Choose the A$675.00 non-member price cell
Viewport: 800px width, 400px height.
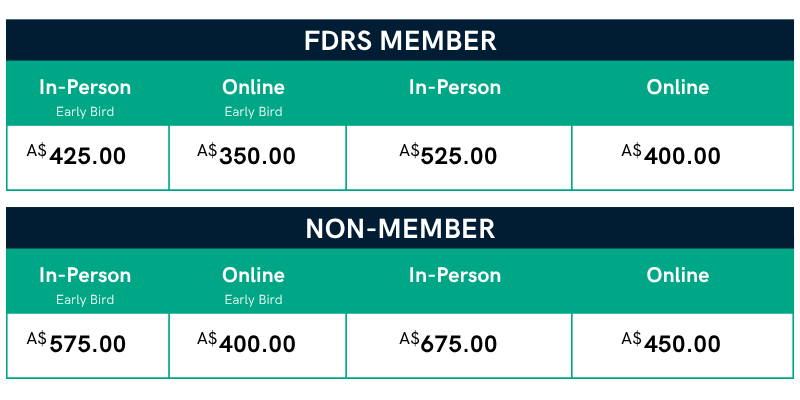click(x=459, y=346)
